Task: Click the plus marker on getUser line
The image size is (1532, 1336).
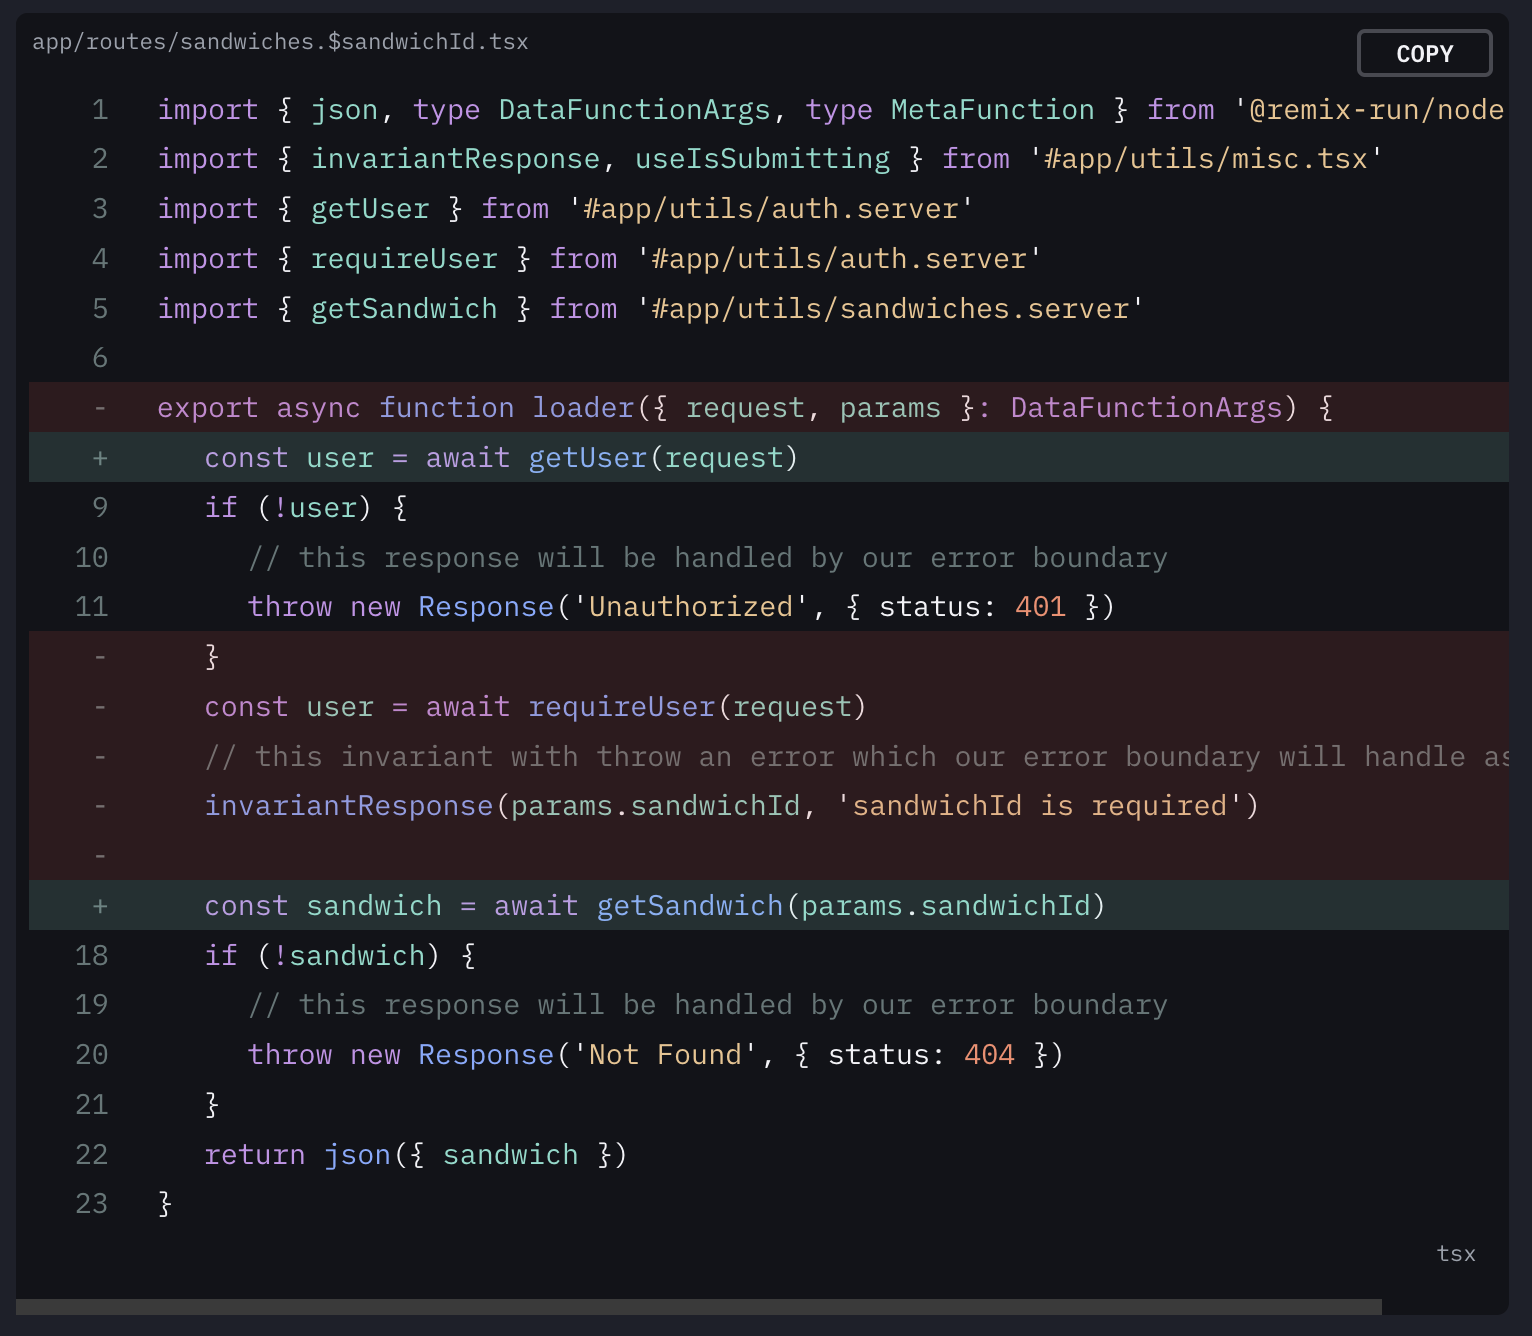Action: point(99,457)
